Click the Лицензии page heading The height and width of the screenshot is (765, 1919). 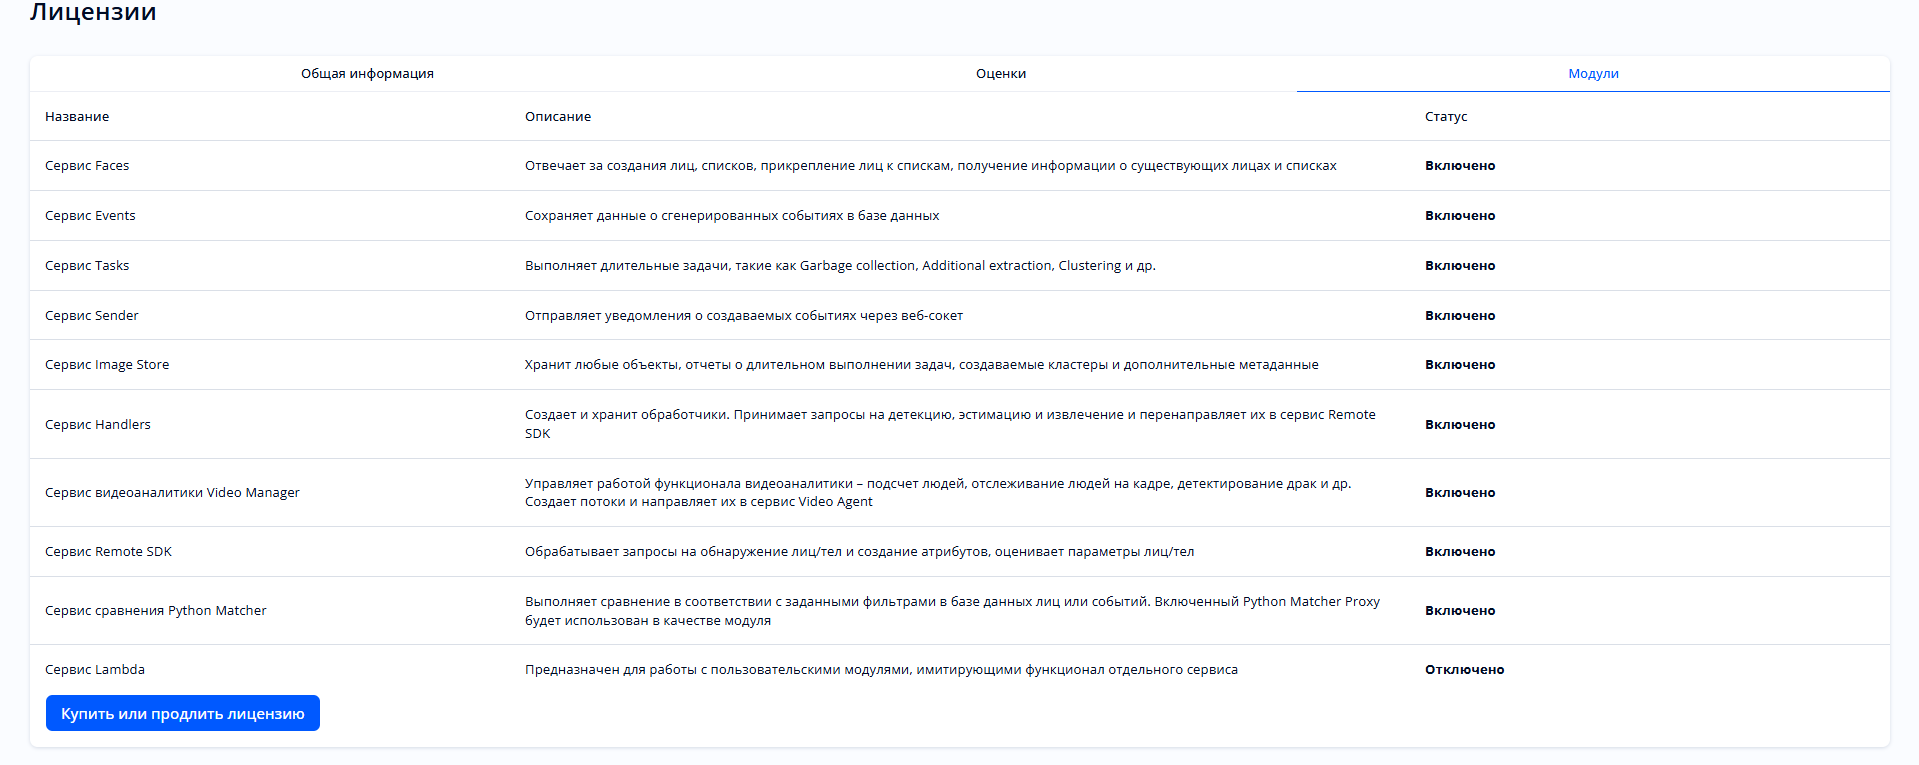(x=93, y=13)
